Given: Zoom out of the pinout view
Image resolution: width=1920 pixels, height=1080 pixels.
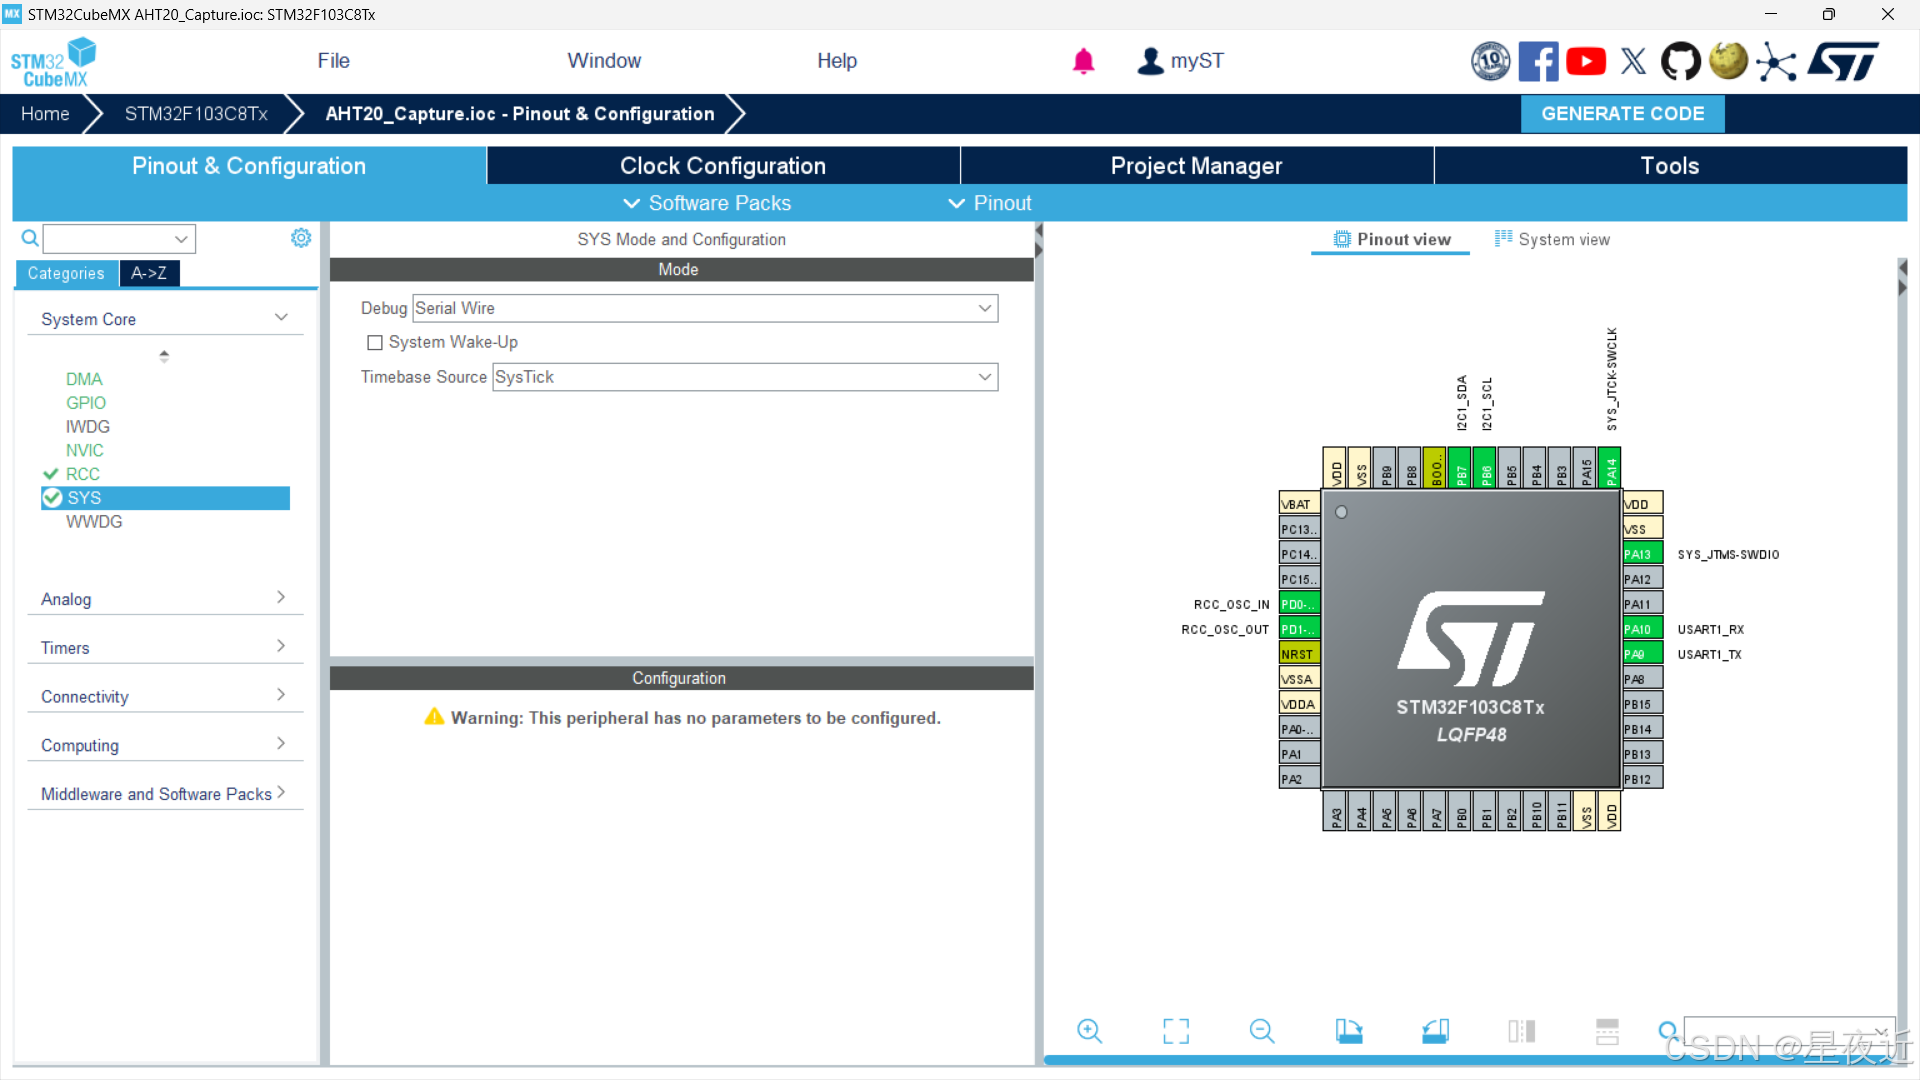Looking at the screenshot, I should pyautogui.click(x=1262, y=1031).
